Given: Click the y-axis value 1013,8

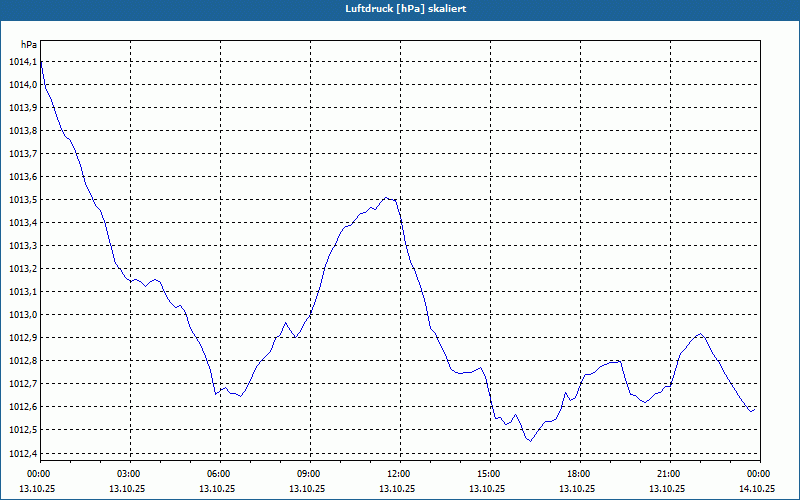Looking at the screenshot, I should 23,131.
